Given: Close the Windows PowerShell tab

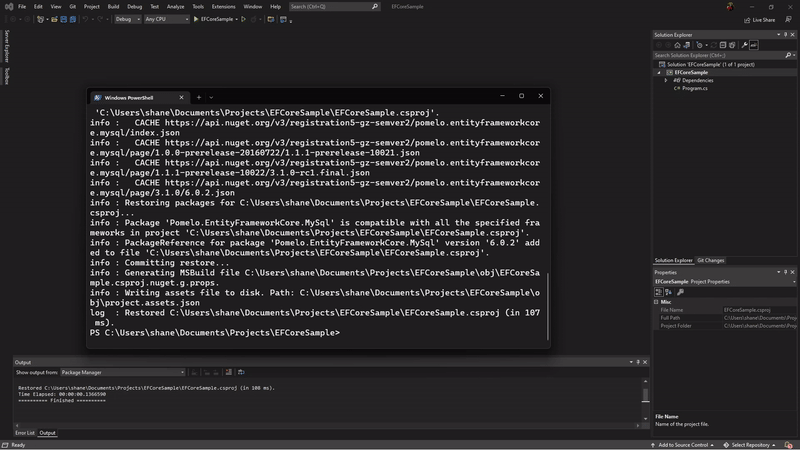Looking at the screenshot, I should tap(181, 97).
